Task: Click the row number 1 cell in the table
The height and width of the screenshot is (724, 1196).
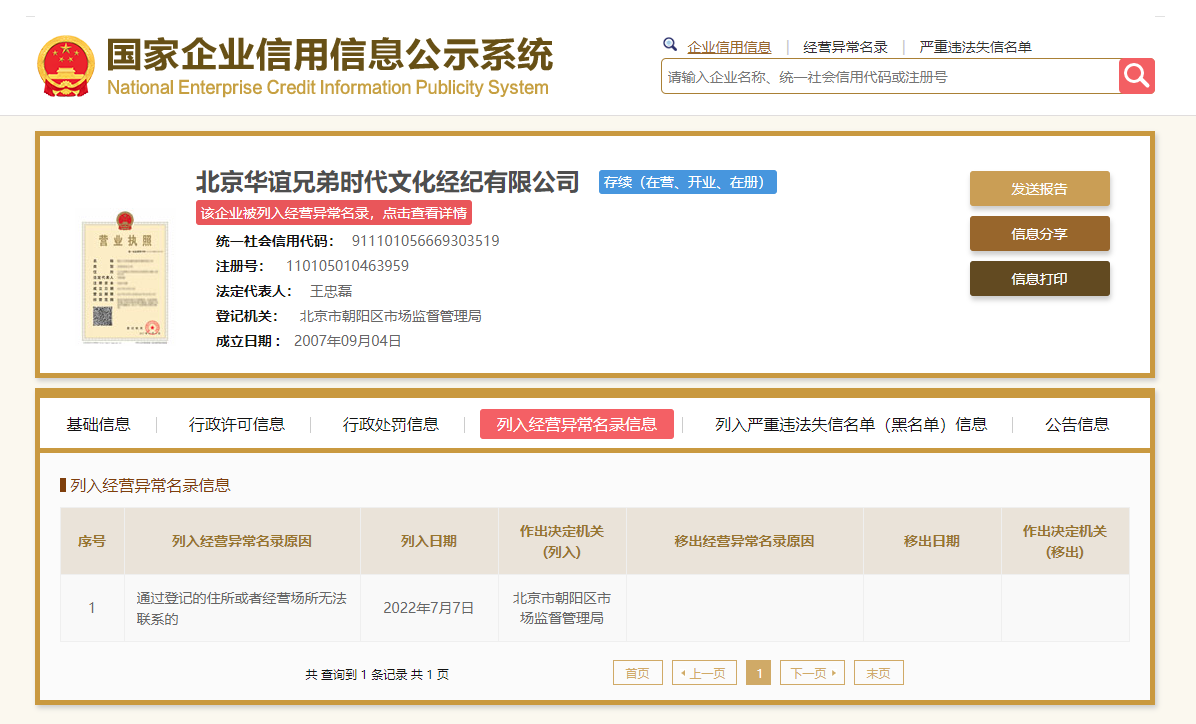Action: coord(92,607)
